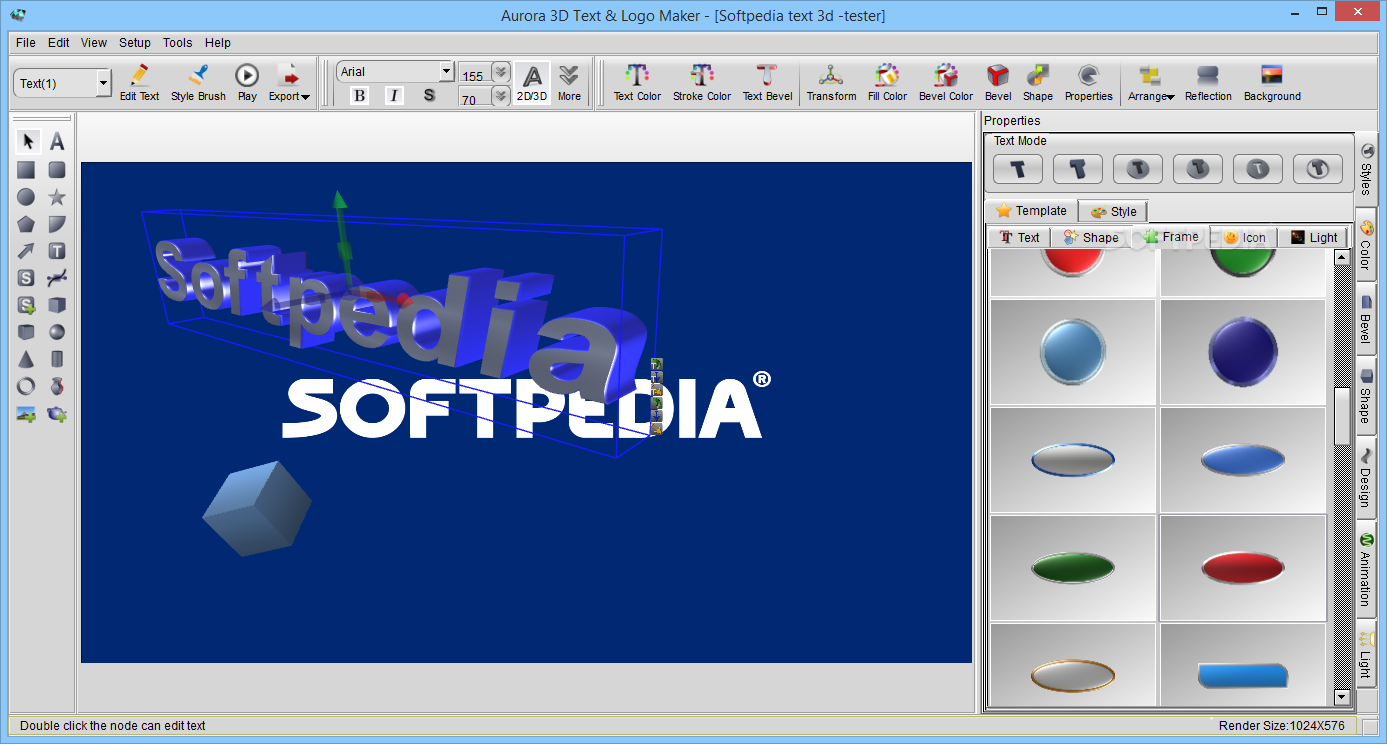The image size is (1387, 744).
Task: Add a torus ring object
Action: 26,386
